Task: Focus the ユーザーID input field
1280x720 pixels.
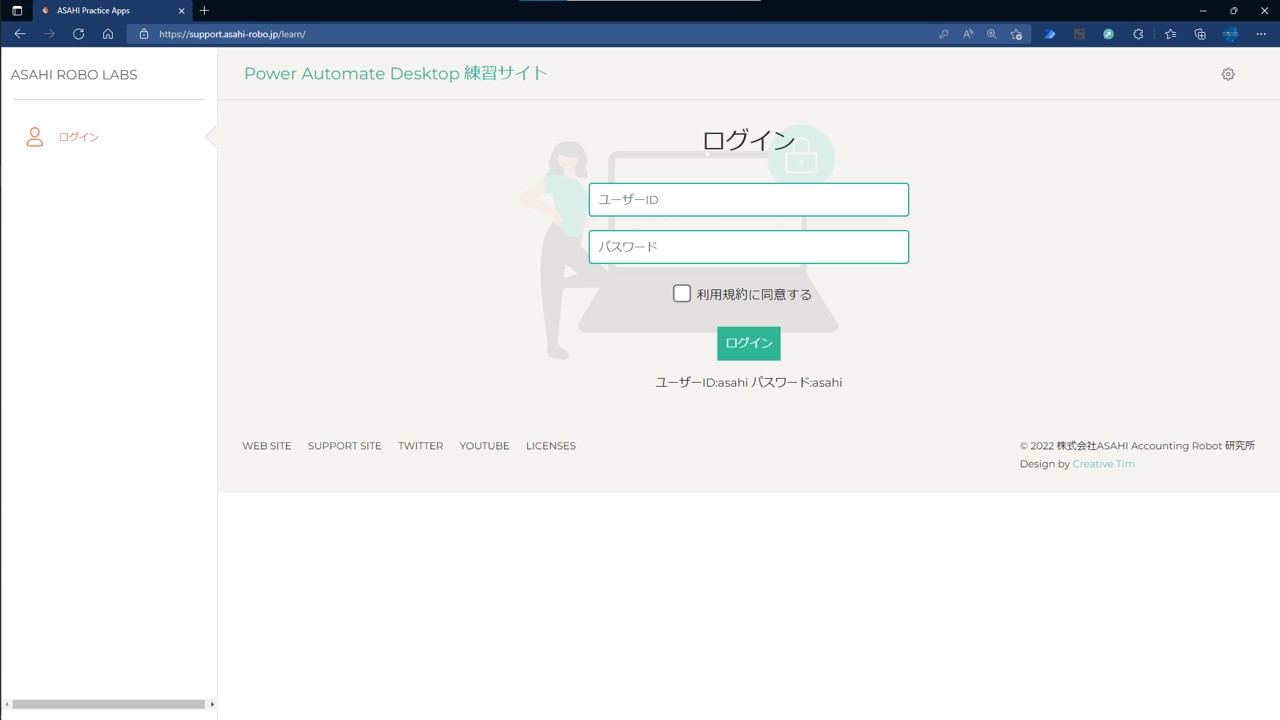Action: (749, 200)
